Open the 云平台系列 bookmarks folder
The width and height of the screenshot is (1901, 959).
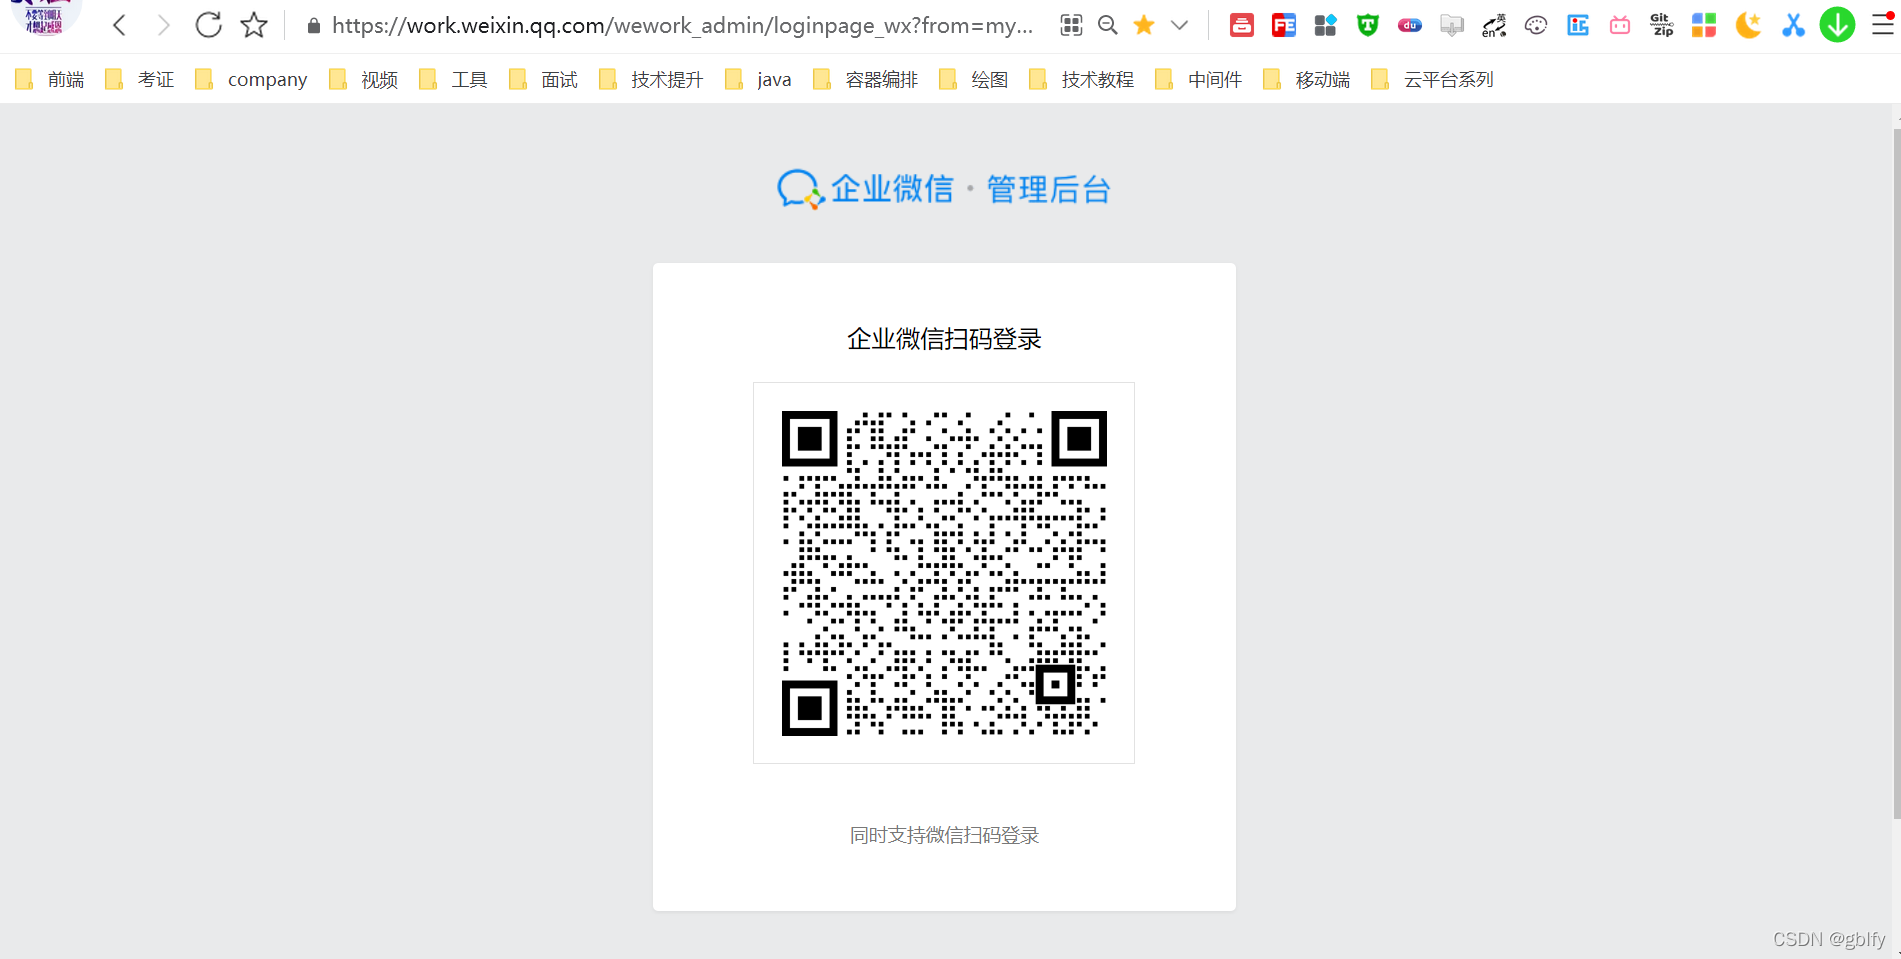click(x=1433, y=80)
